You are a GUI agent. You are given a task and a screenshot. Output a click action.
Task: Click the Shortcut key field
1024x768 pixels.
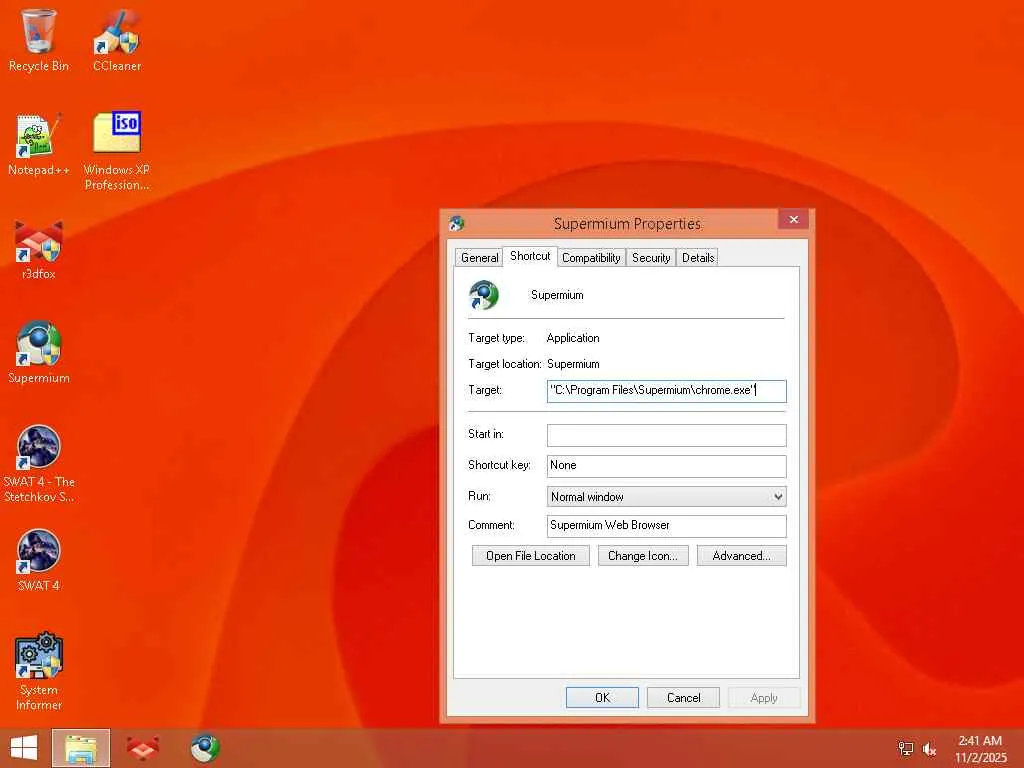click(x=667, y=466)
